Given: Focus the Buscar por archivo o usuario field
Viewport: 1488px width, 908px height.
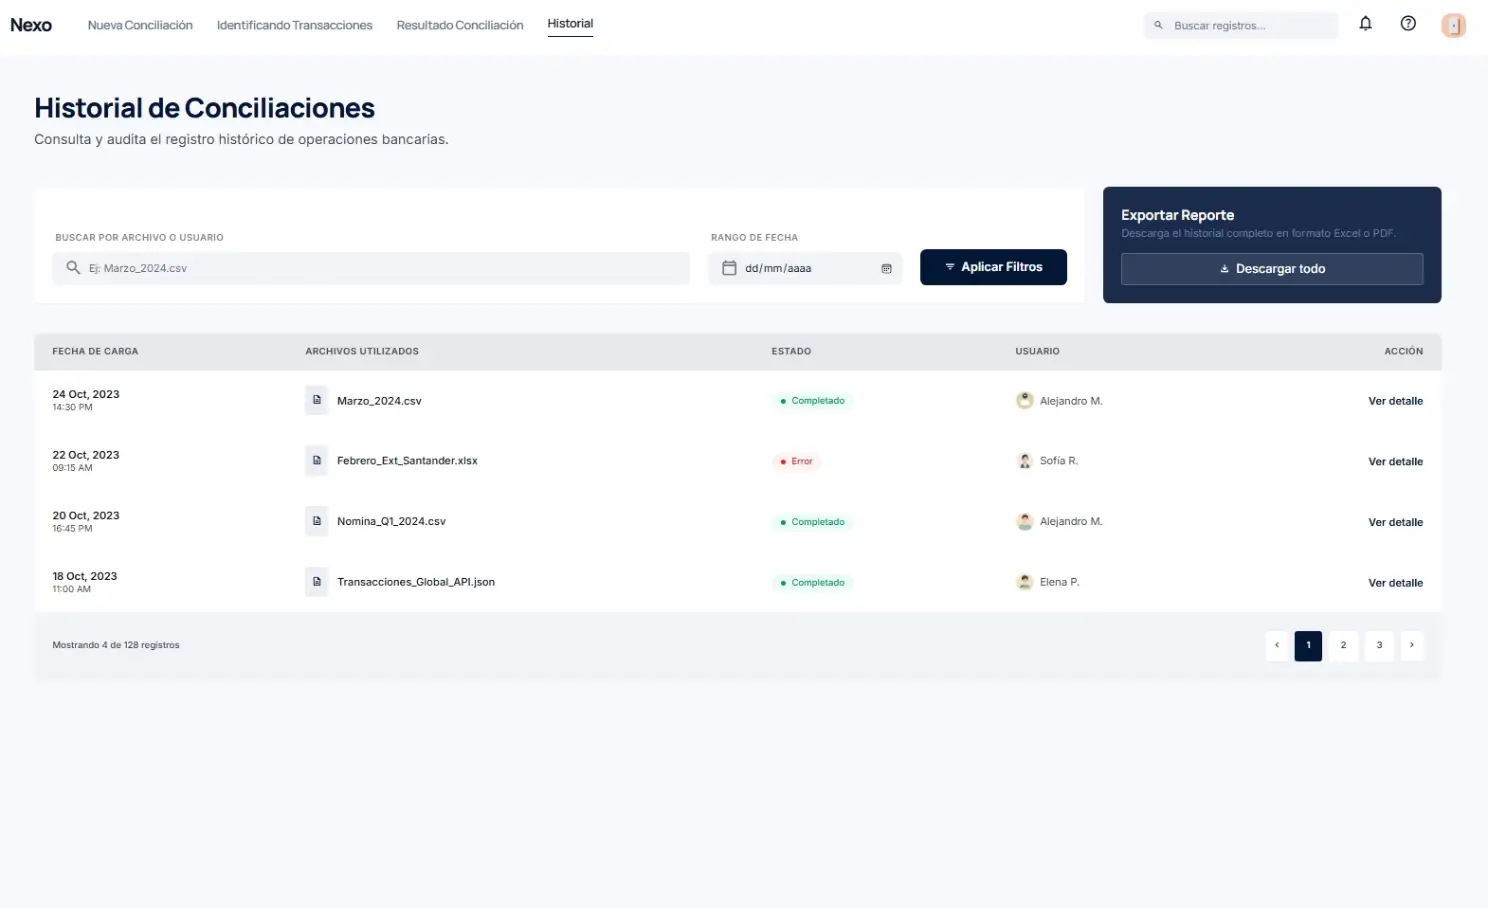Looking at the screenshot, I should coord(380,268).
